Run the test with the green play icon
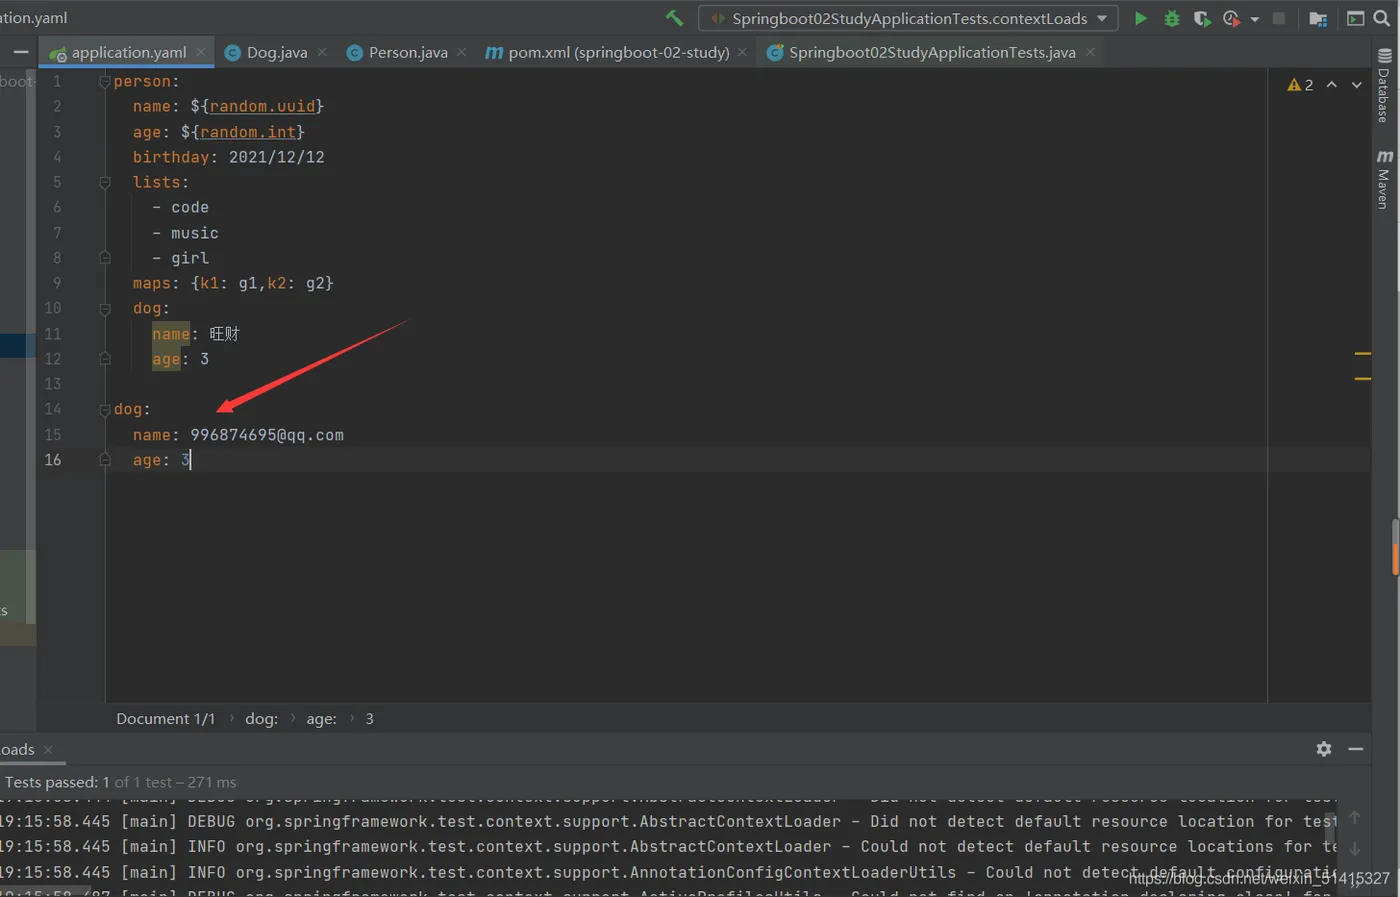 (1140, 18)
